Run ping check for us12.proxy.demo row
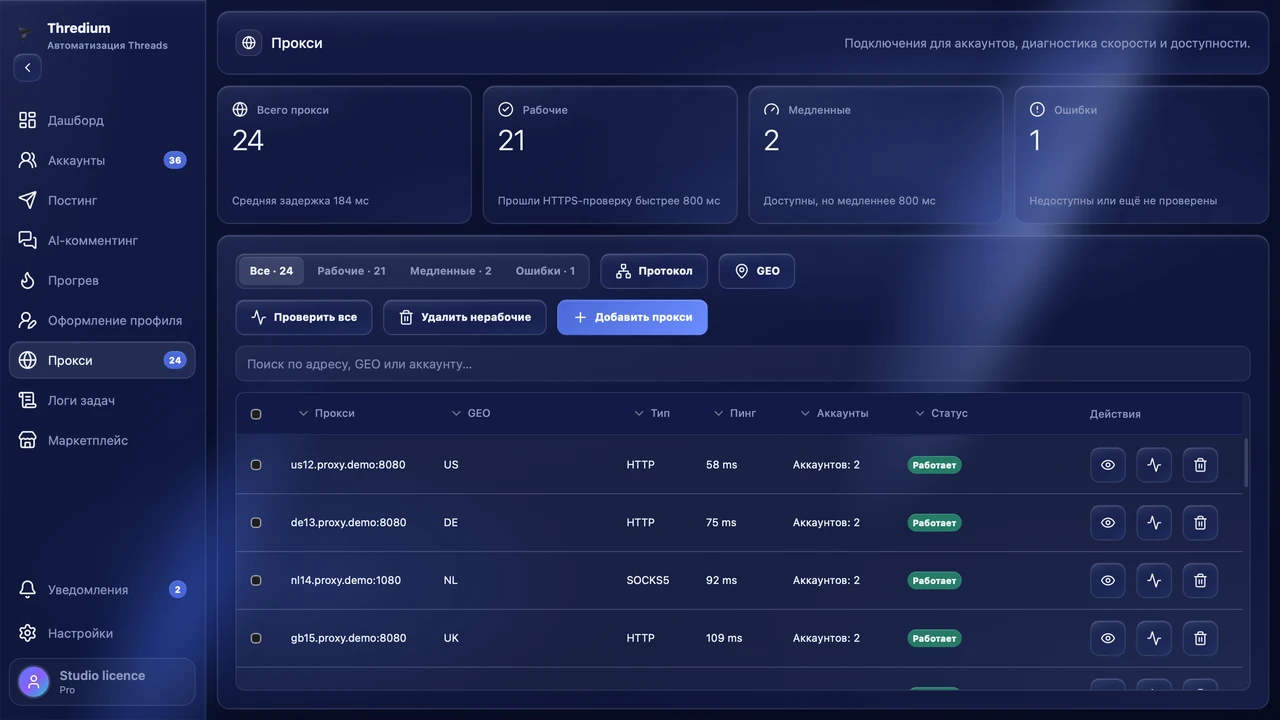Image resolution: width=1280 pixels, height=720 pixels. click(1154, 465)
